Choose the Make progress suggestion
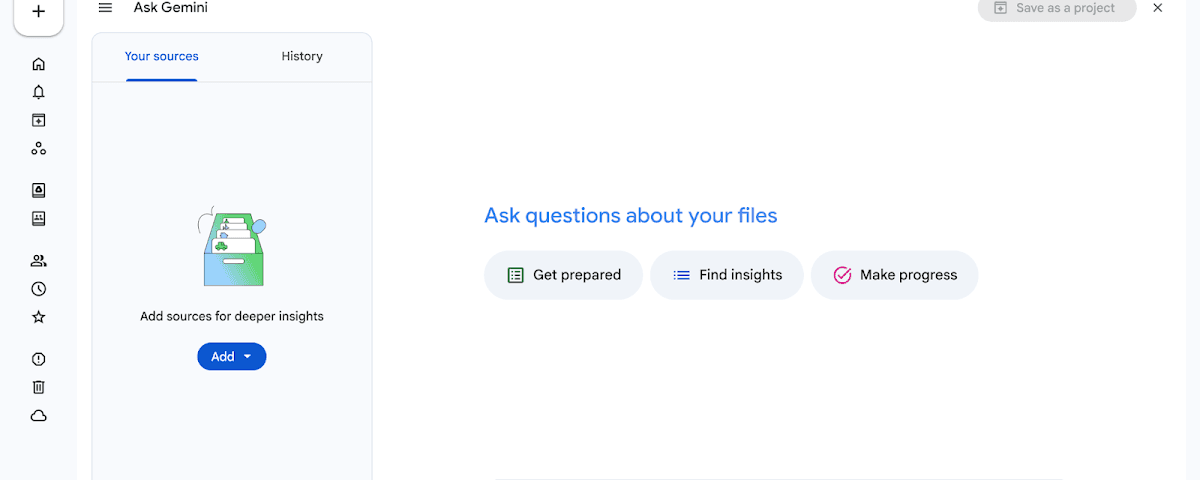 [894, 275]
